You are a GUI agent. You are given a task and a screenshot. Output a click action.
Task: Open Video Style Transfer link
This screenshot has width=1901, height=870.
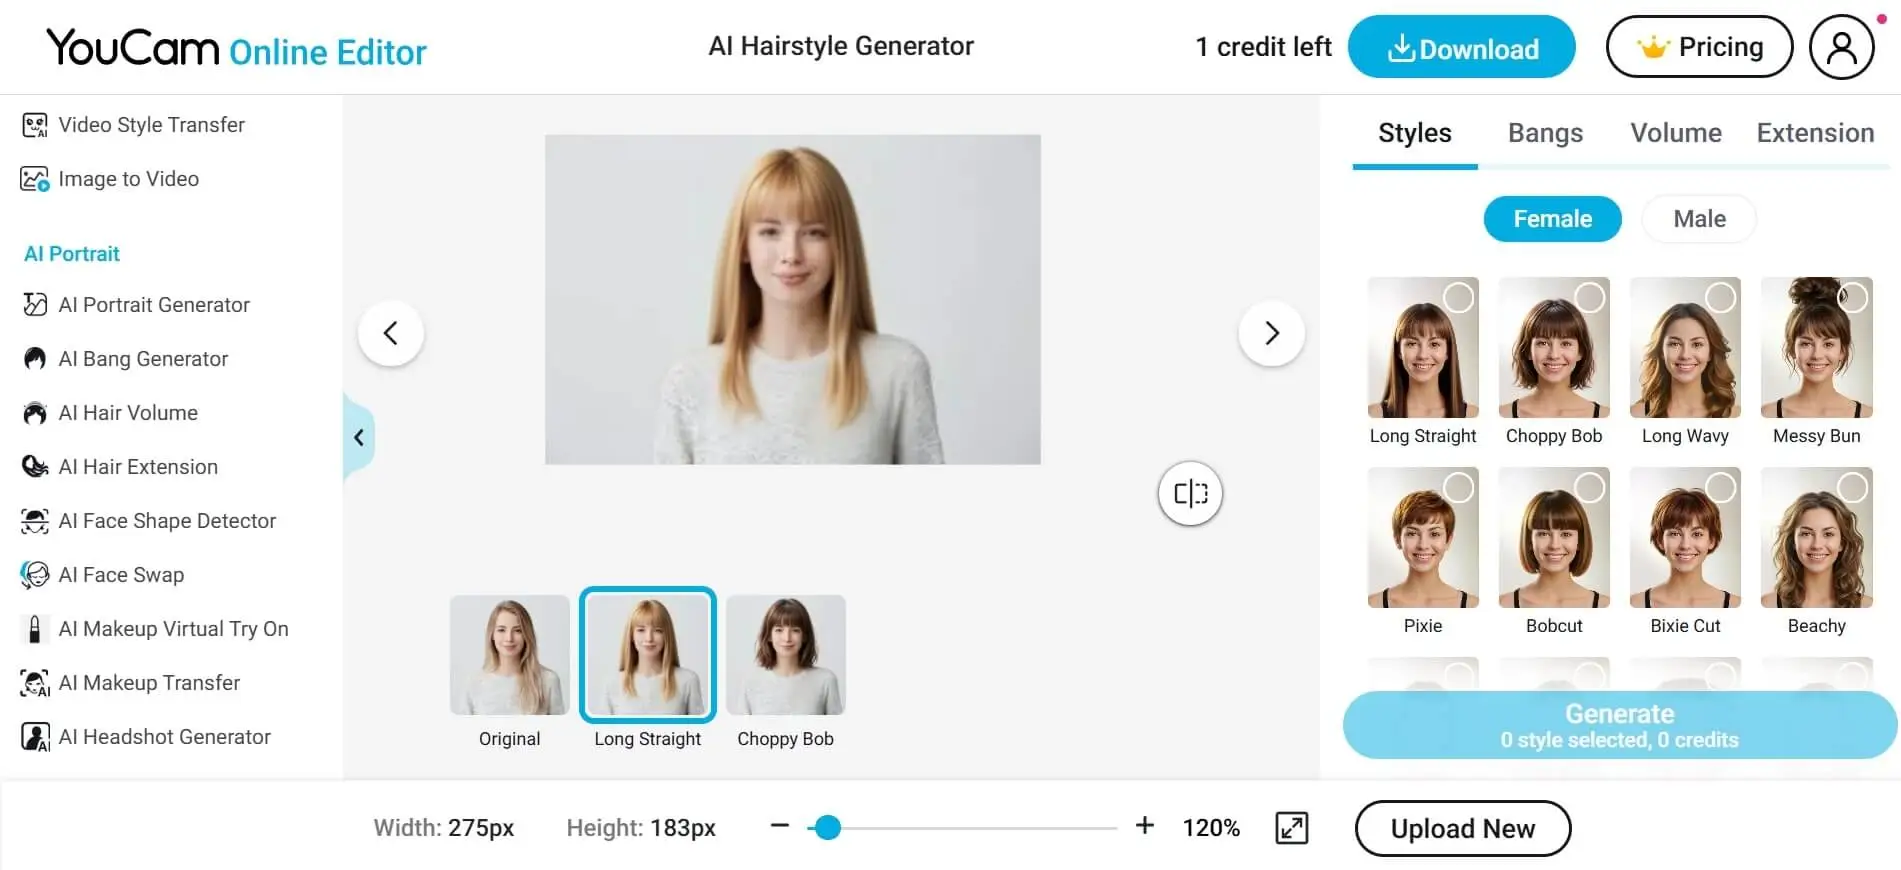[151, 125]
